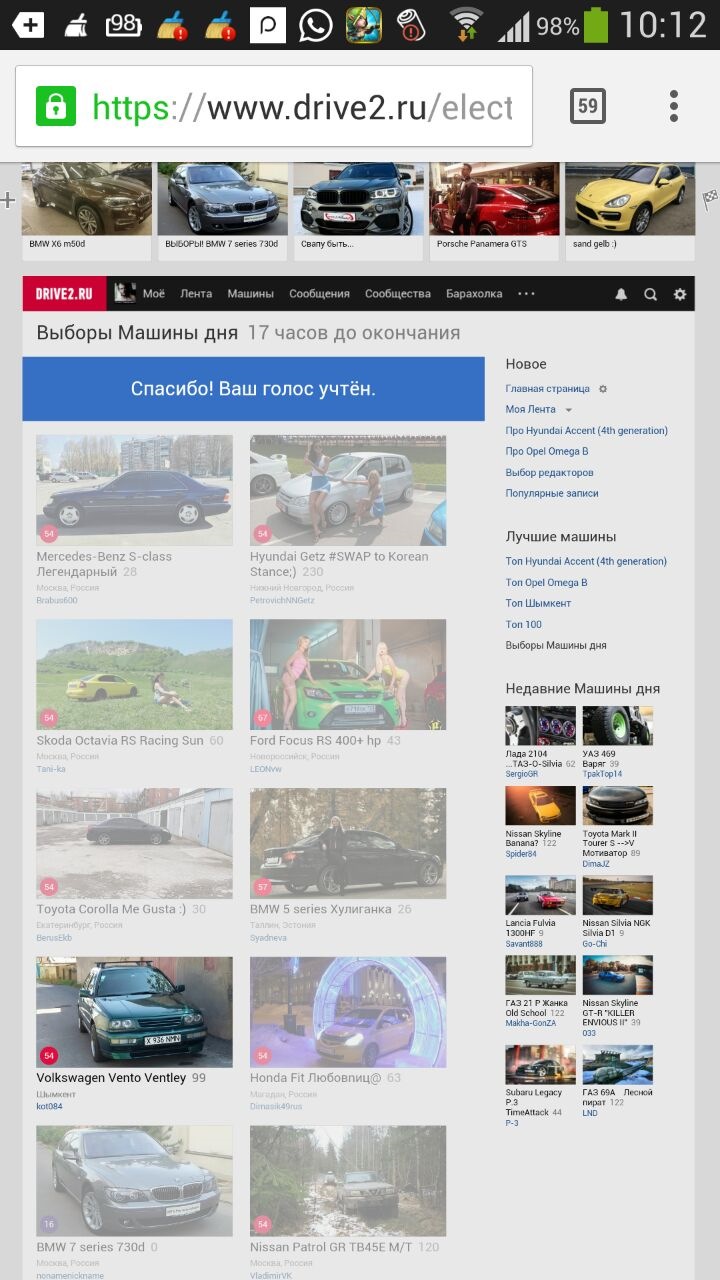Open the browser tabs counter showing 59
This screenshot has height=1280, width=720.
click(x=588, y=106)
